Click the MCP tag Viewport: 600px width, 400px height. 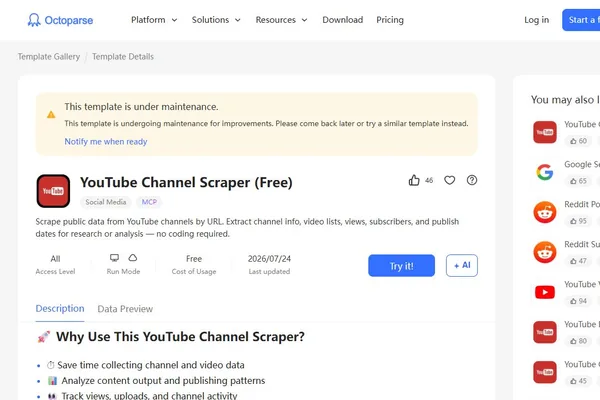pyautogui.click(x=149, y=202)
